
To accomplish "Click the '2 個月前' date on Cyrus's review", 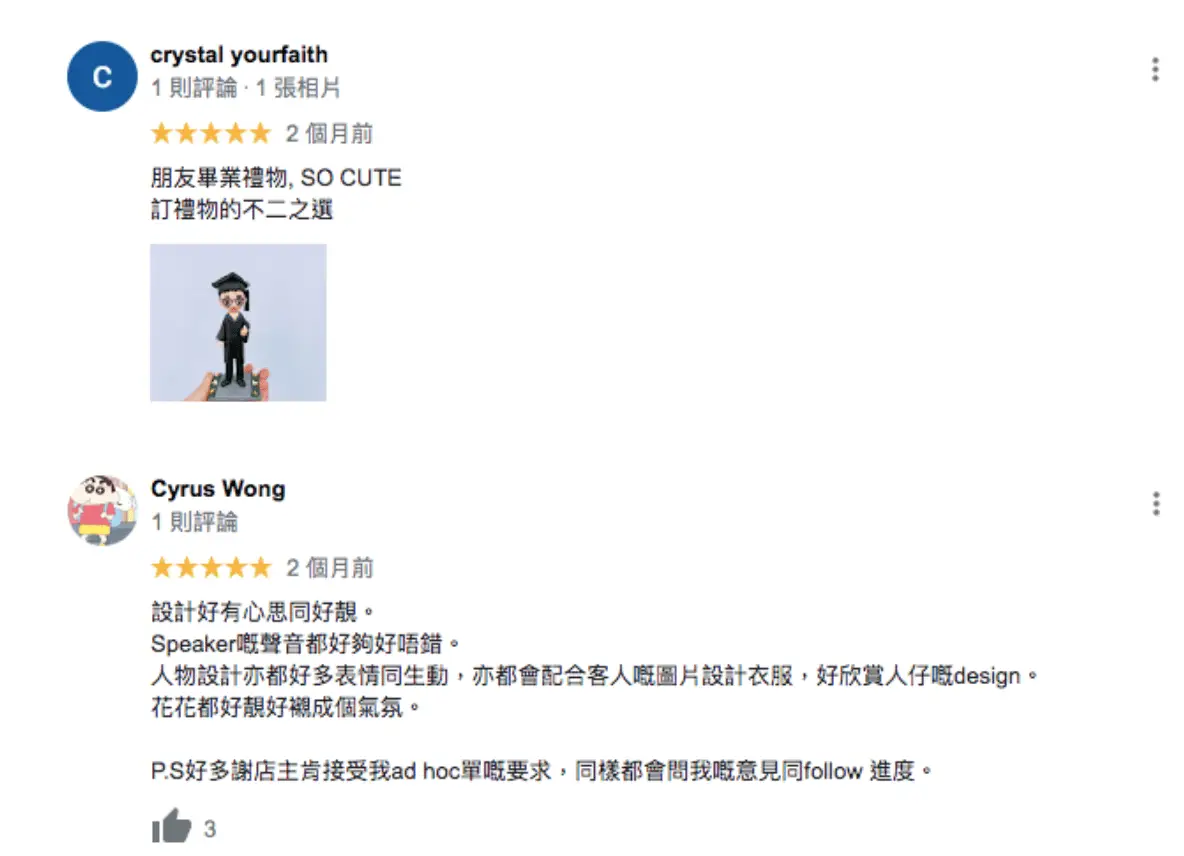I will 329,568.
